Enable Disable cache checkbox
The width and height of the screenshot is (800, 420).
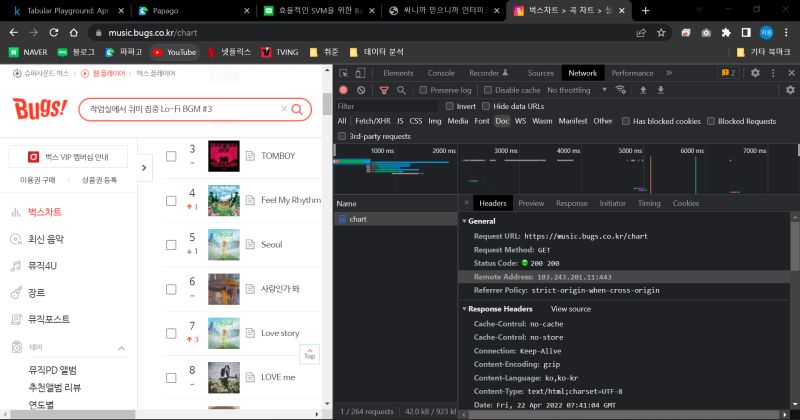(488, 90)
